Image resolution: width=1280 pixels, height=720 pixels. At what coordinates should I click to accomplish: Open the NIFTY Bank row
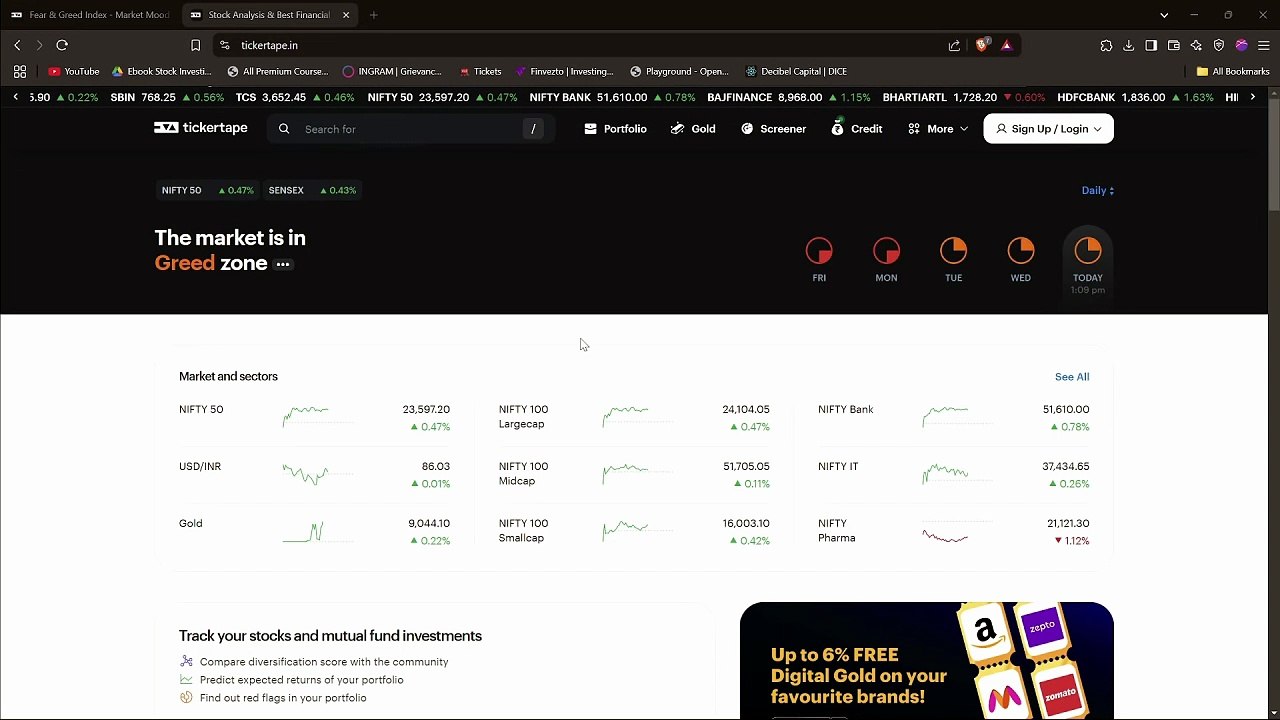pyautogui.click(x=954, y=417)
